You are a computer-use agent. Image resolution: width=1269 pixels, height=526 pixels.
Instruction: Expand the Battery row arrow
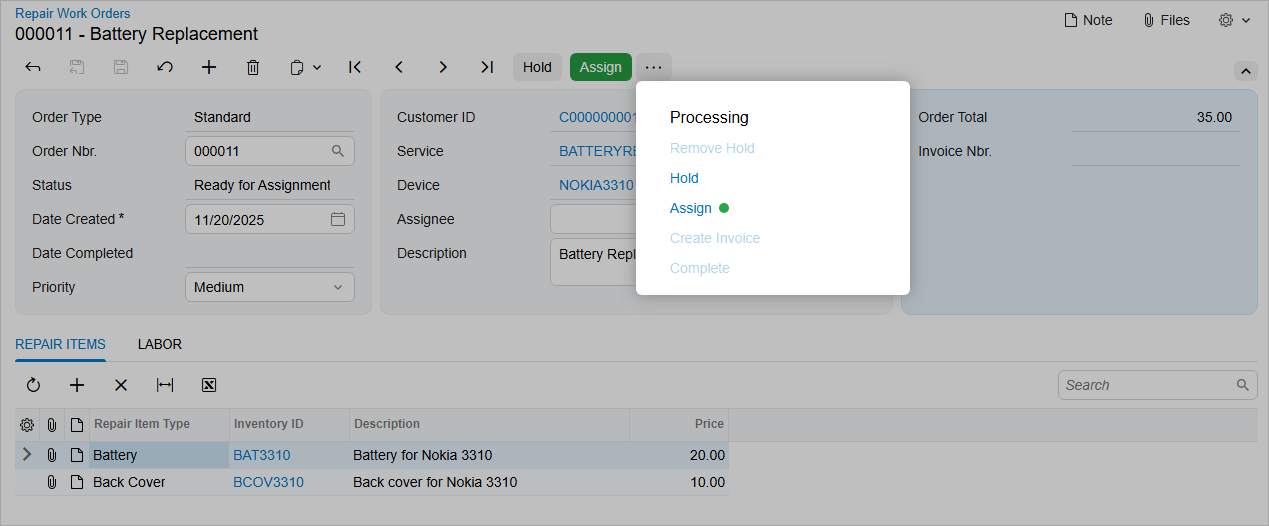coord(27,455)
